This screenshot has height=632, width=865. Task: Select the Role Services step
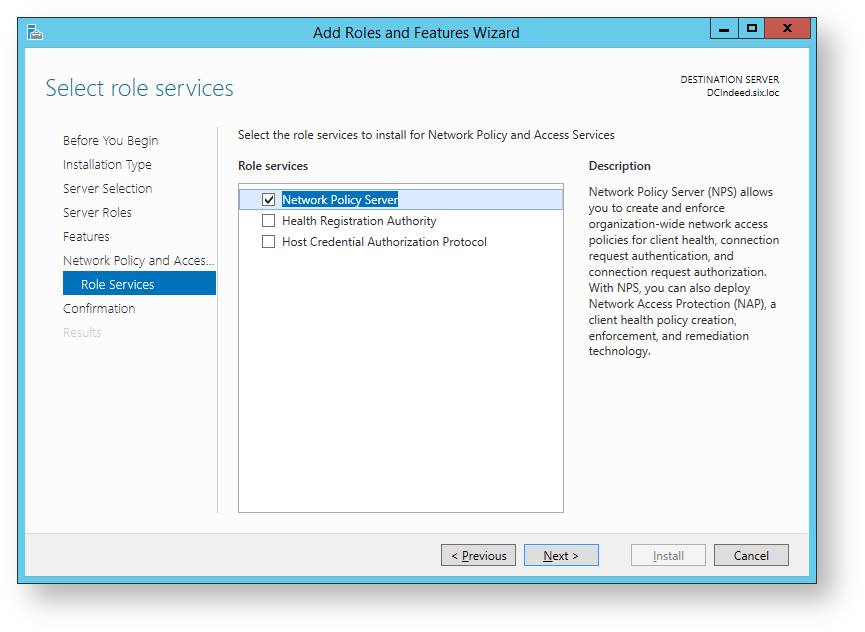[x=118, y=285]
